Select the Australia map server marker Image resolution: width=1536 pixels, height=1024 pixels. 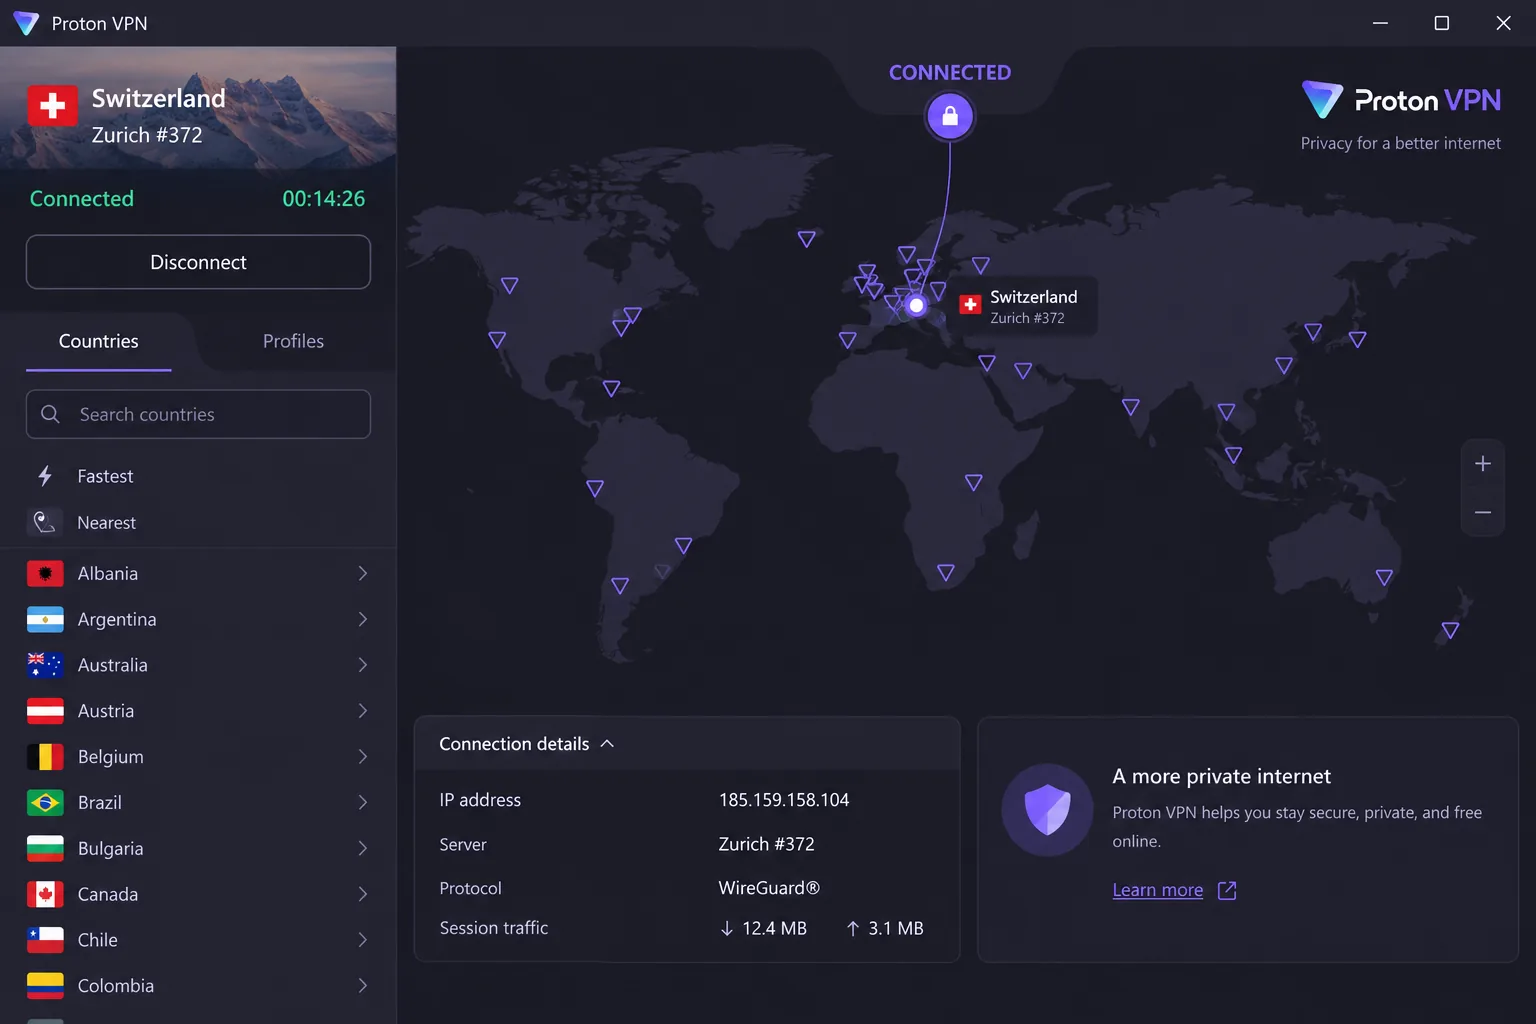pyautogui.click(x=1384, y=577)
